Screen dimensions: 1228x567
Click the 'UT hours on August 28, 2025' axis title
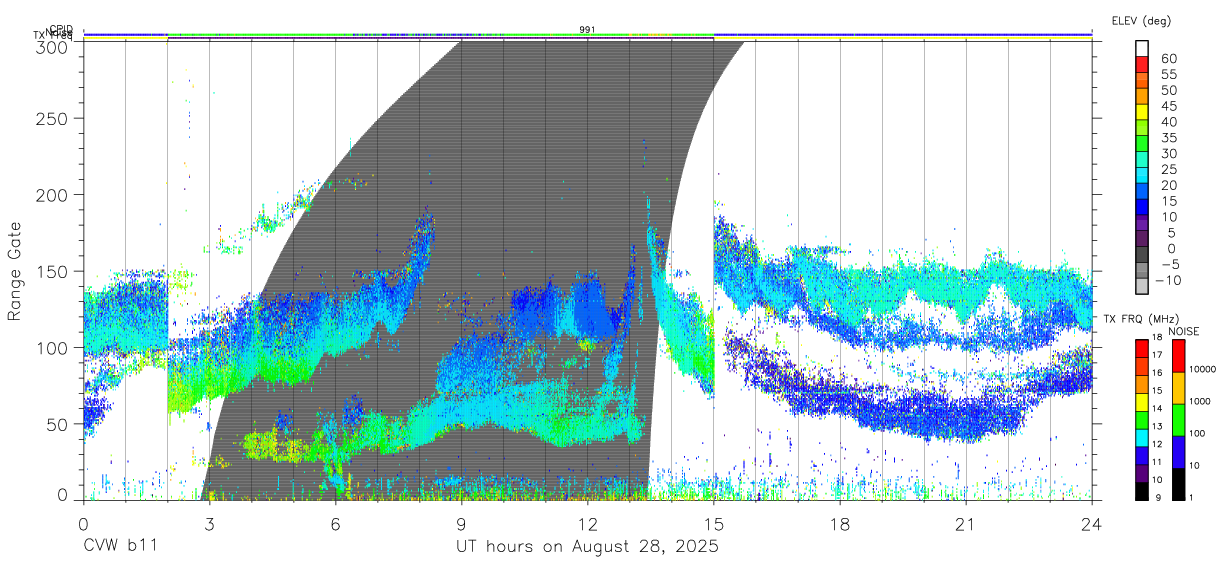point(587,547)
